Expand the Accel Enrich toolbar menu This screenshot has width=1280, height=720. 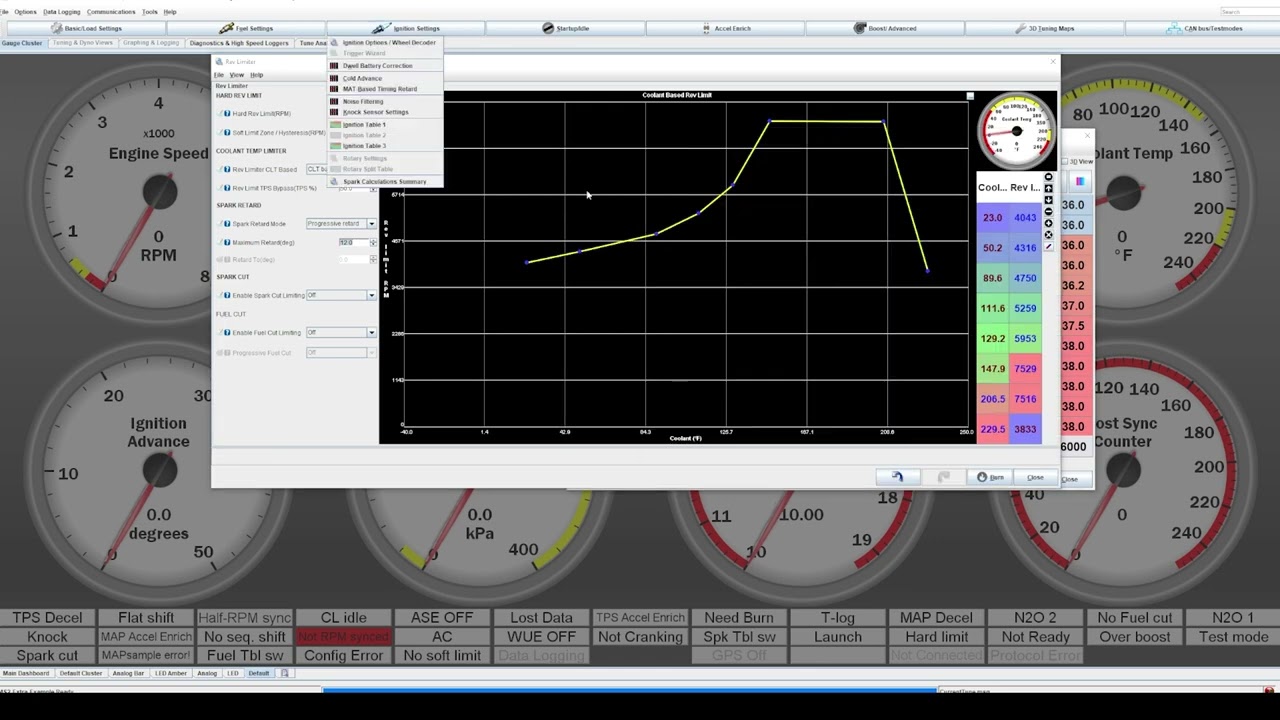coord(726,28)
